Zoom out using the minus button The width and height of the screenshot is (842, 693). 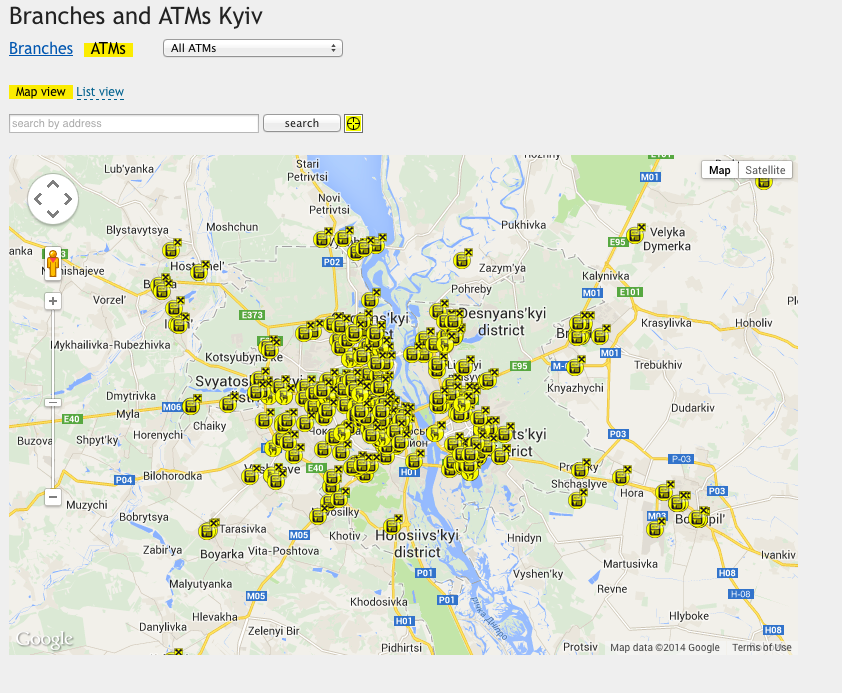[x=53, y=497]
